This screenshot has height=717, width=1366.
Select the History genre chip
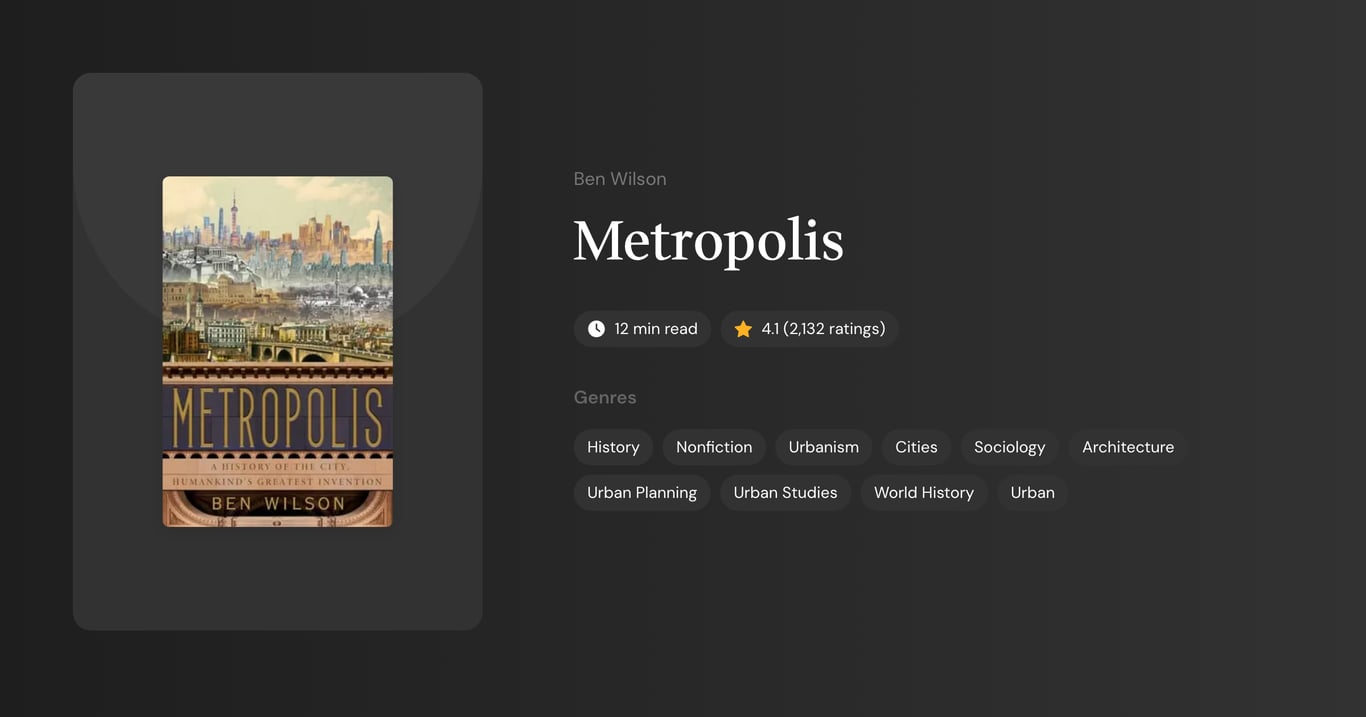[613, 447]
